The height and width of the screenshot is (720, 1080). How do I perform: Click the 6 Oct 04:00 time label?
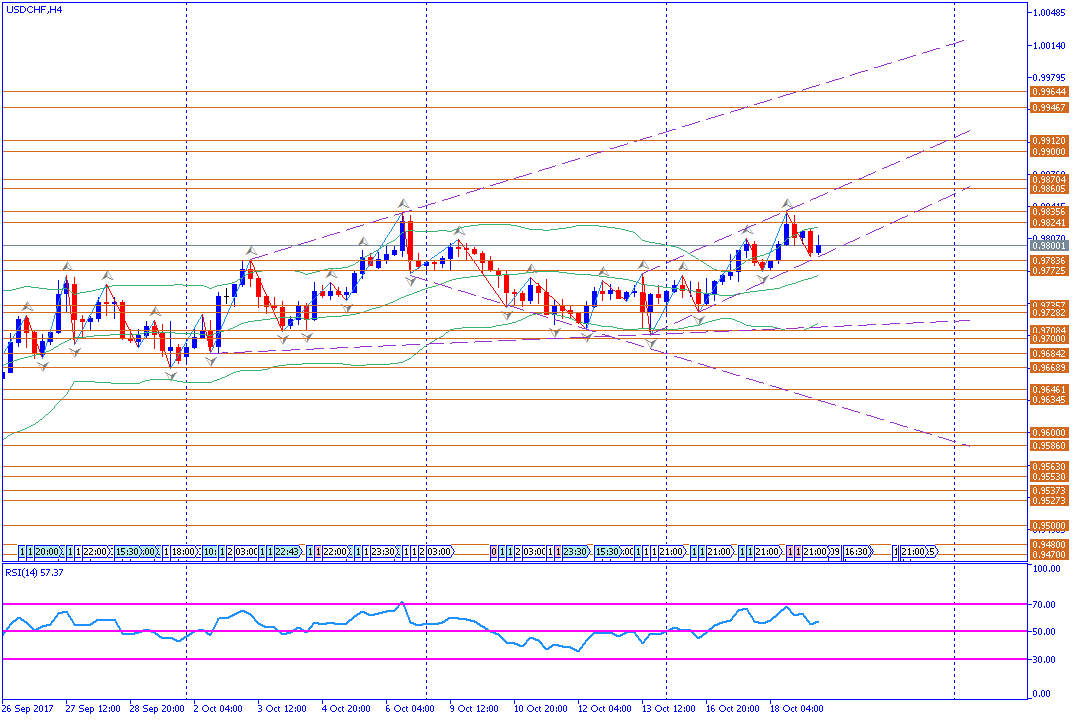410,708
